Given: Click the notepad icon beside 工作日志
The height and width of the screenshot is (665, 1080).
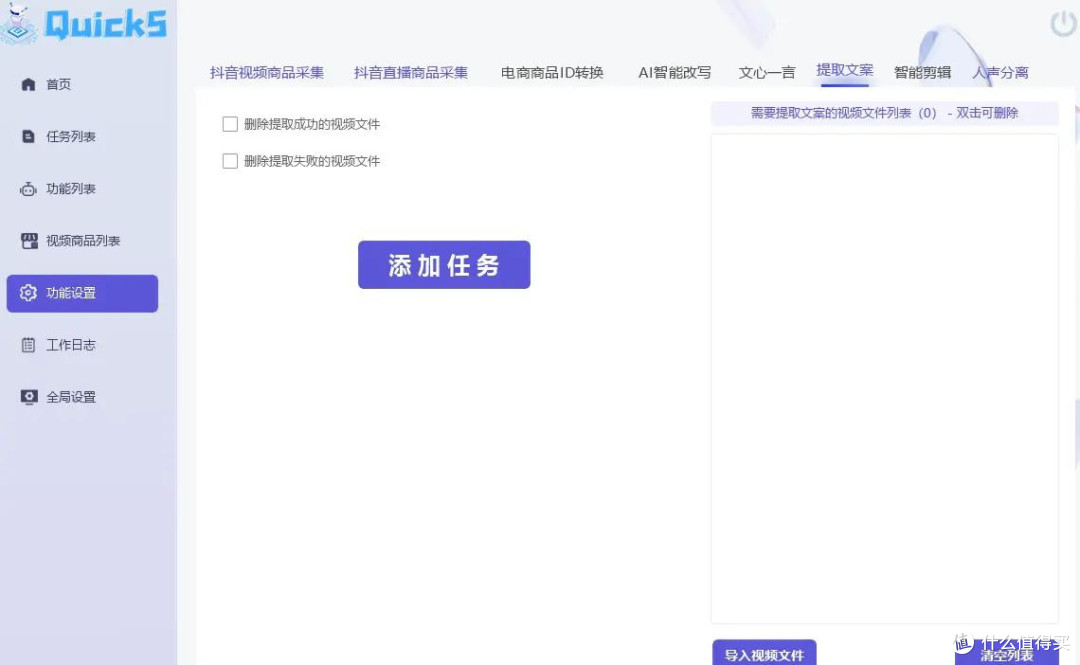Looking at the screenshot, I should (28, 345).
